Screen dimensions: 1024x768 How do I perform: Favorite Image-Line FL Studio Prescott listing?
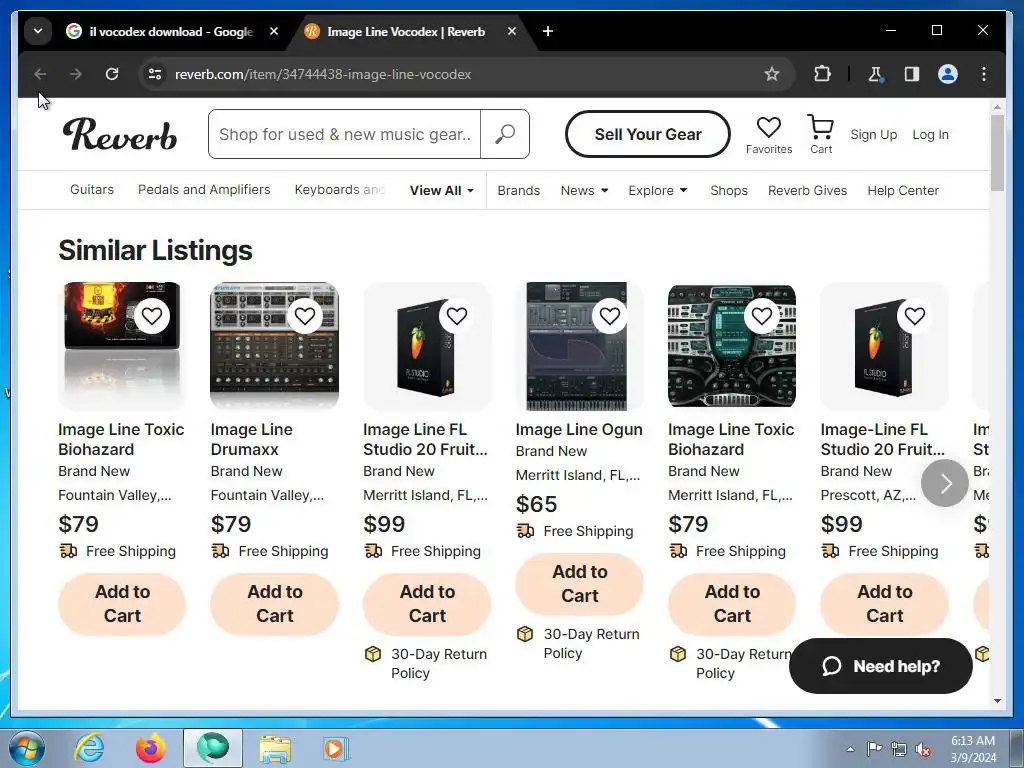tap(914, 316)
